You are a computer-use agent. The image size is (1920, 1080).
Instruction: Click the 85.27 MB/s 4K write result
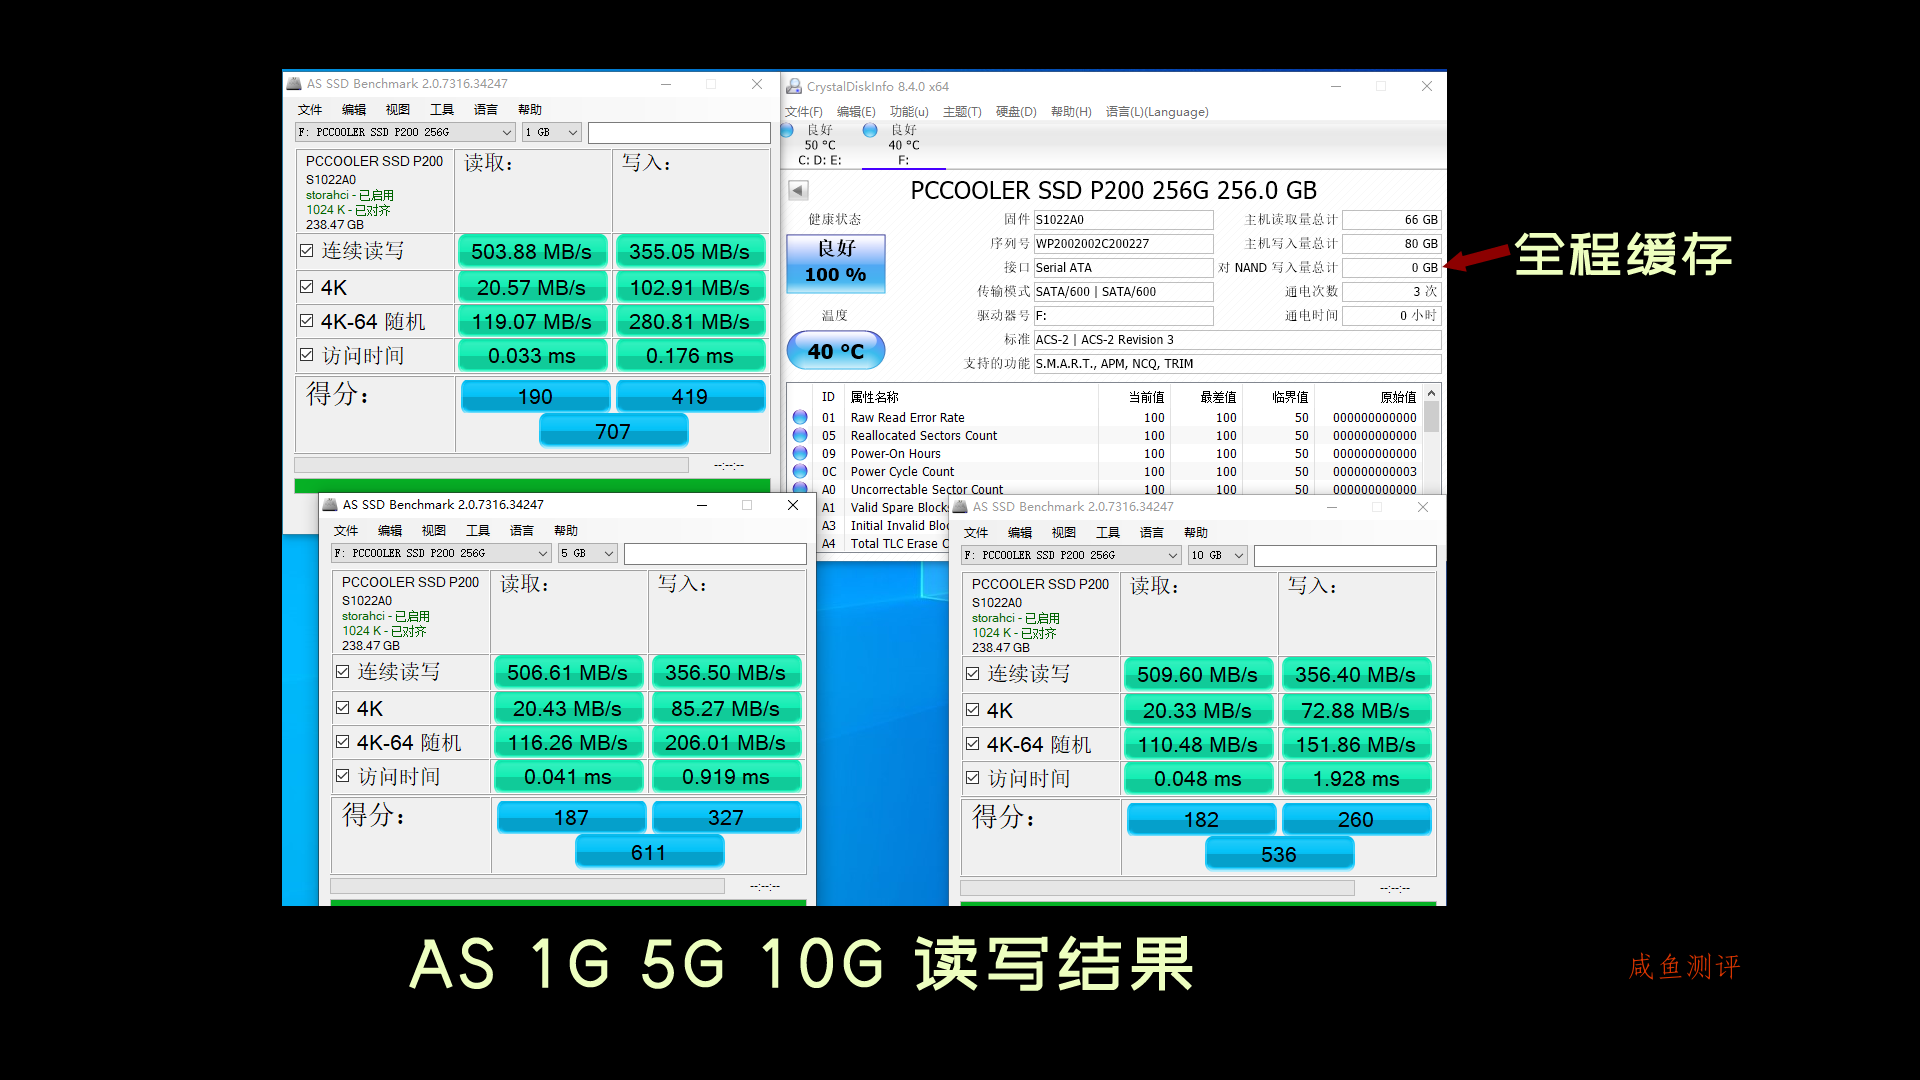point(726,709)
